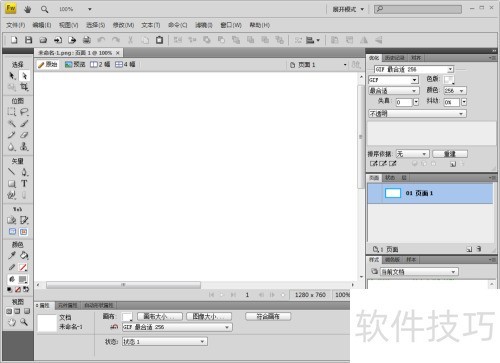Screen dimensions: 500x363
Task: Select the Rectangle tool
Action: click(x=12, y=184)
